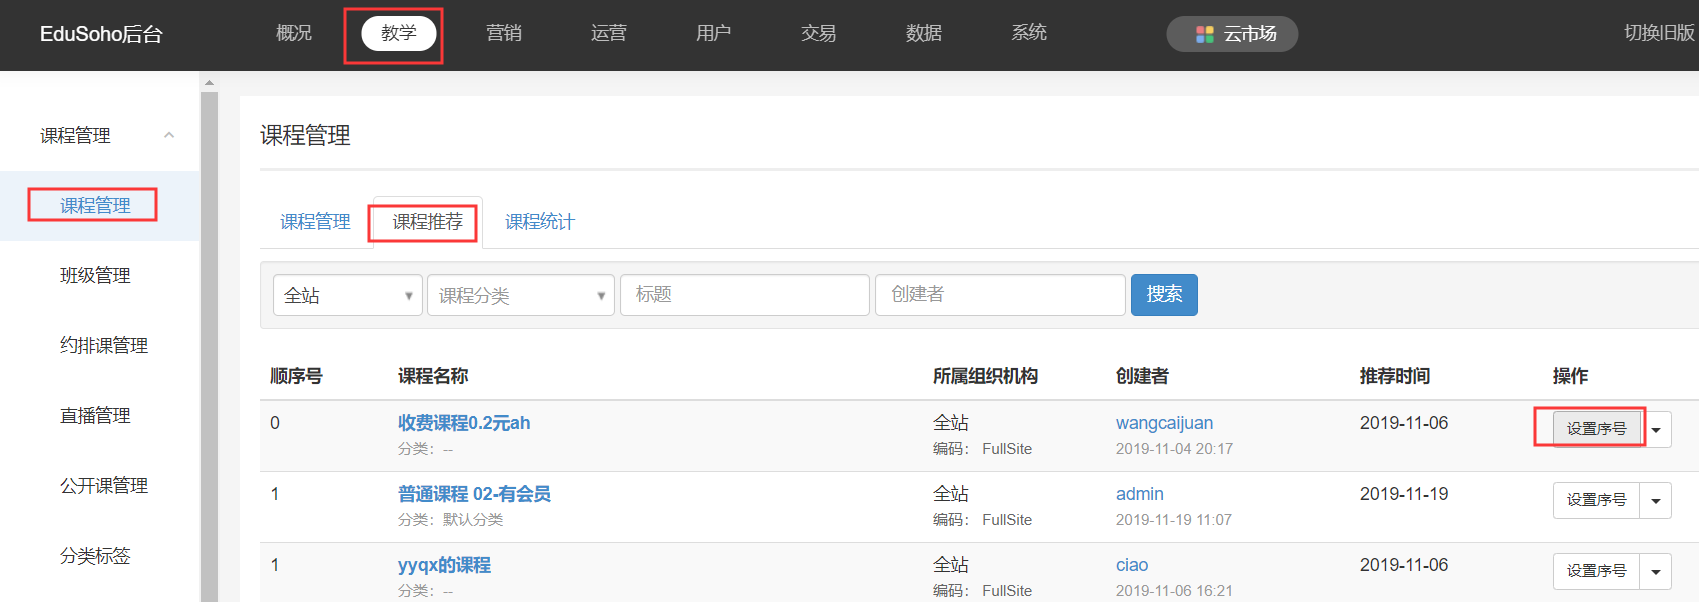Open dropdown arrow beside first 设置序号 button
The width and height of the screenshot is (1699, 602).
(x=1656, y=430)
